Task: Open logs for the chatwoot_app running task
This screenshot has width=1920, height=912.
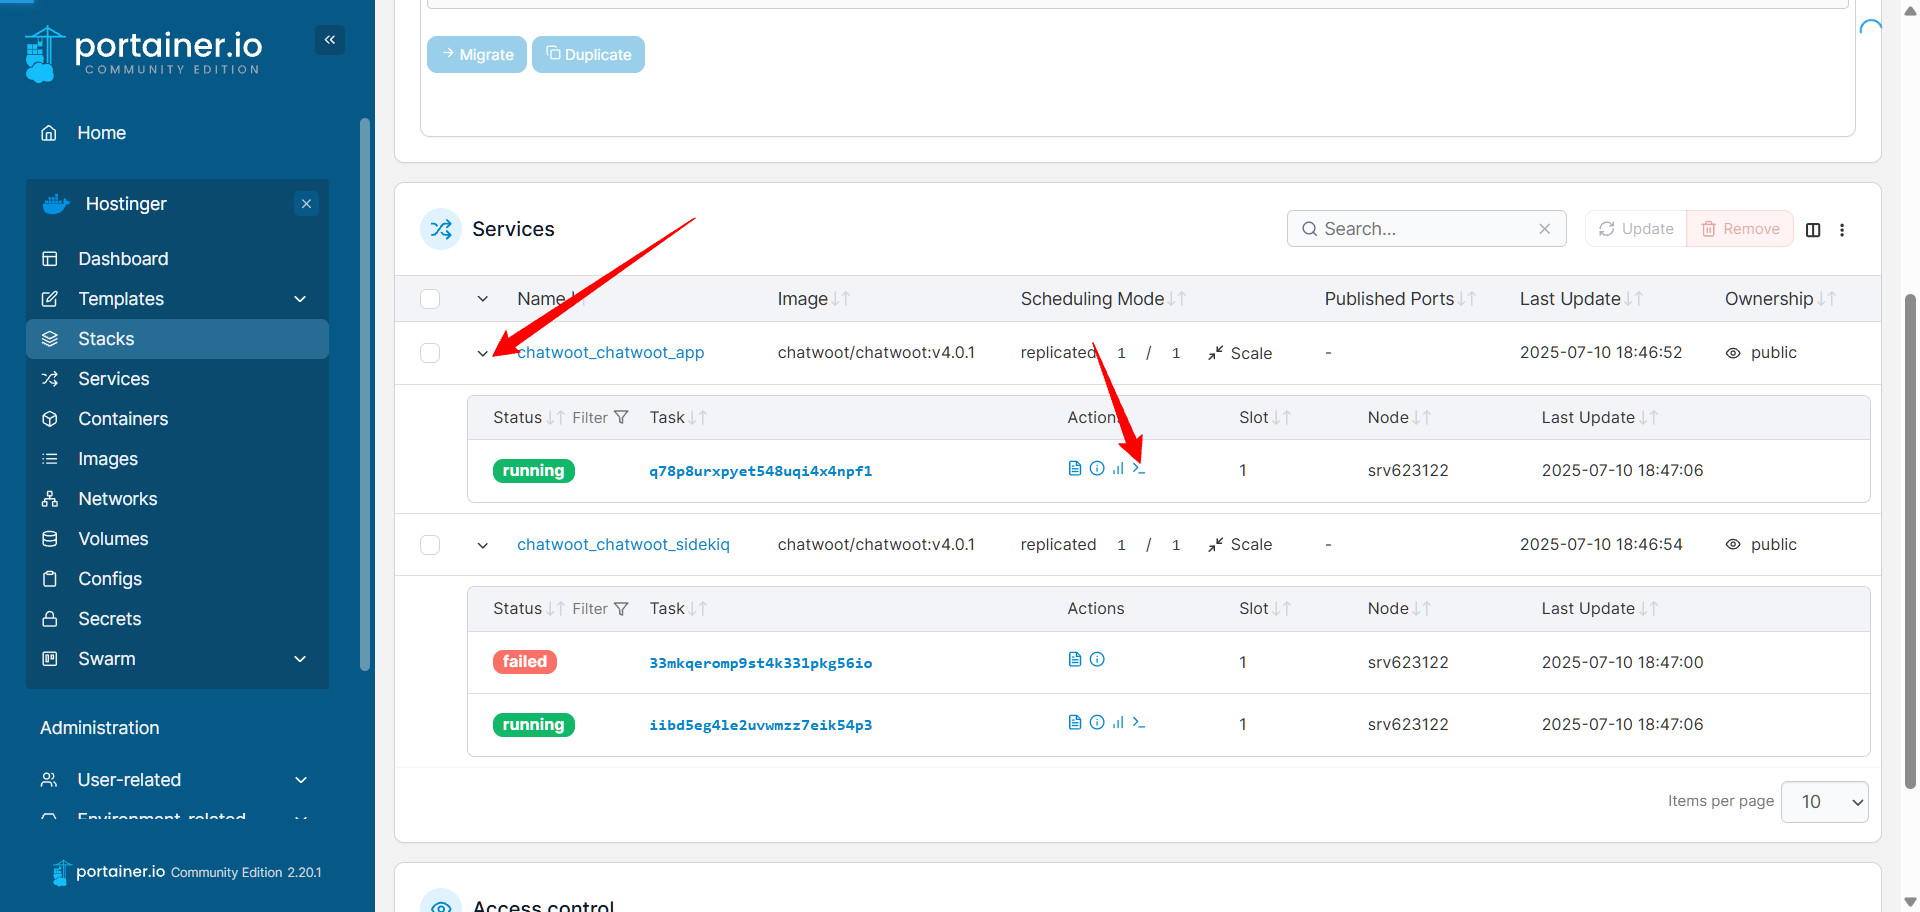Action: (x=1075, y=469)
